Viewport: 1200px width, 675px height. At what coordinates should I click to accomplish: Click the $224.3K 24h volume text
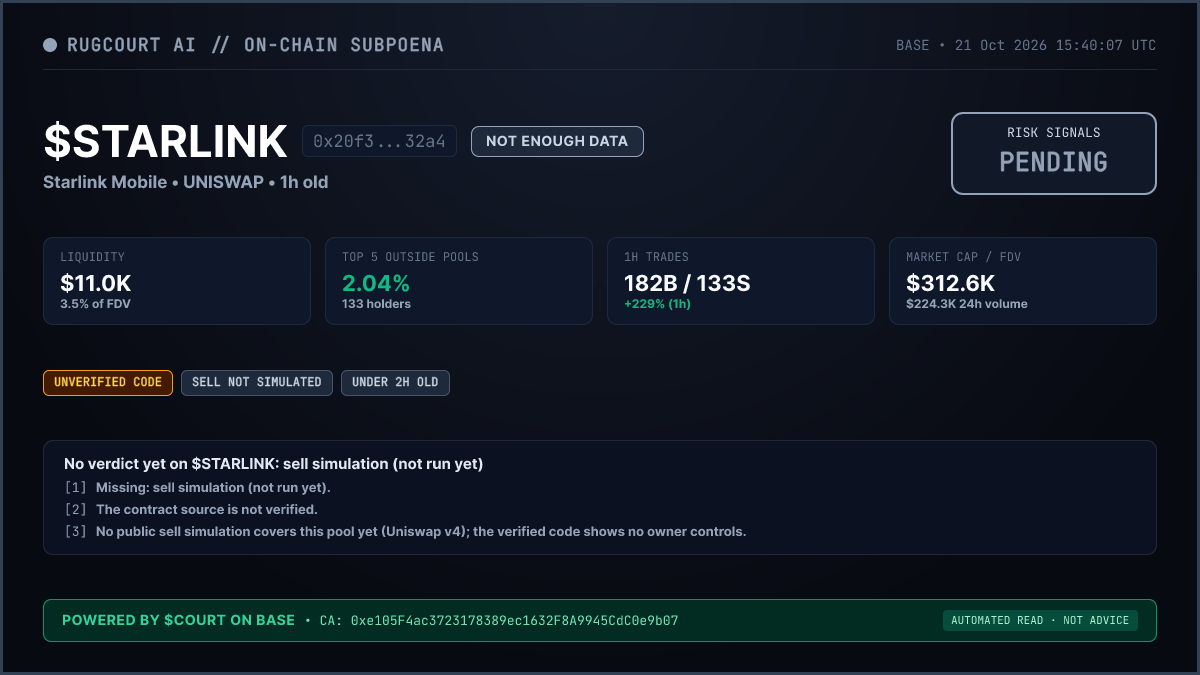tap(966, 304)
